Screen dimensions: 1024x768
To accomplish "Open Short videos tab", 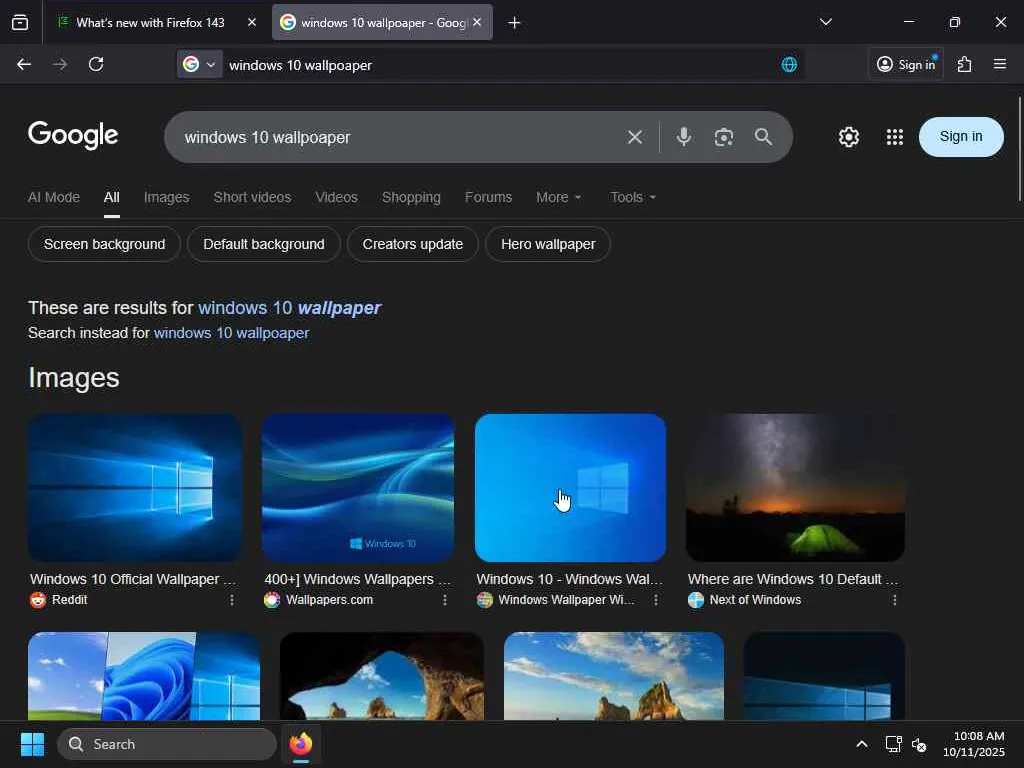I will [x=252, y=197].
